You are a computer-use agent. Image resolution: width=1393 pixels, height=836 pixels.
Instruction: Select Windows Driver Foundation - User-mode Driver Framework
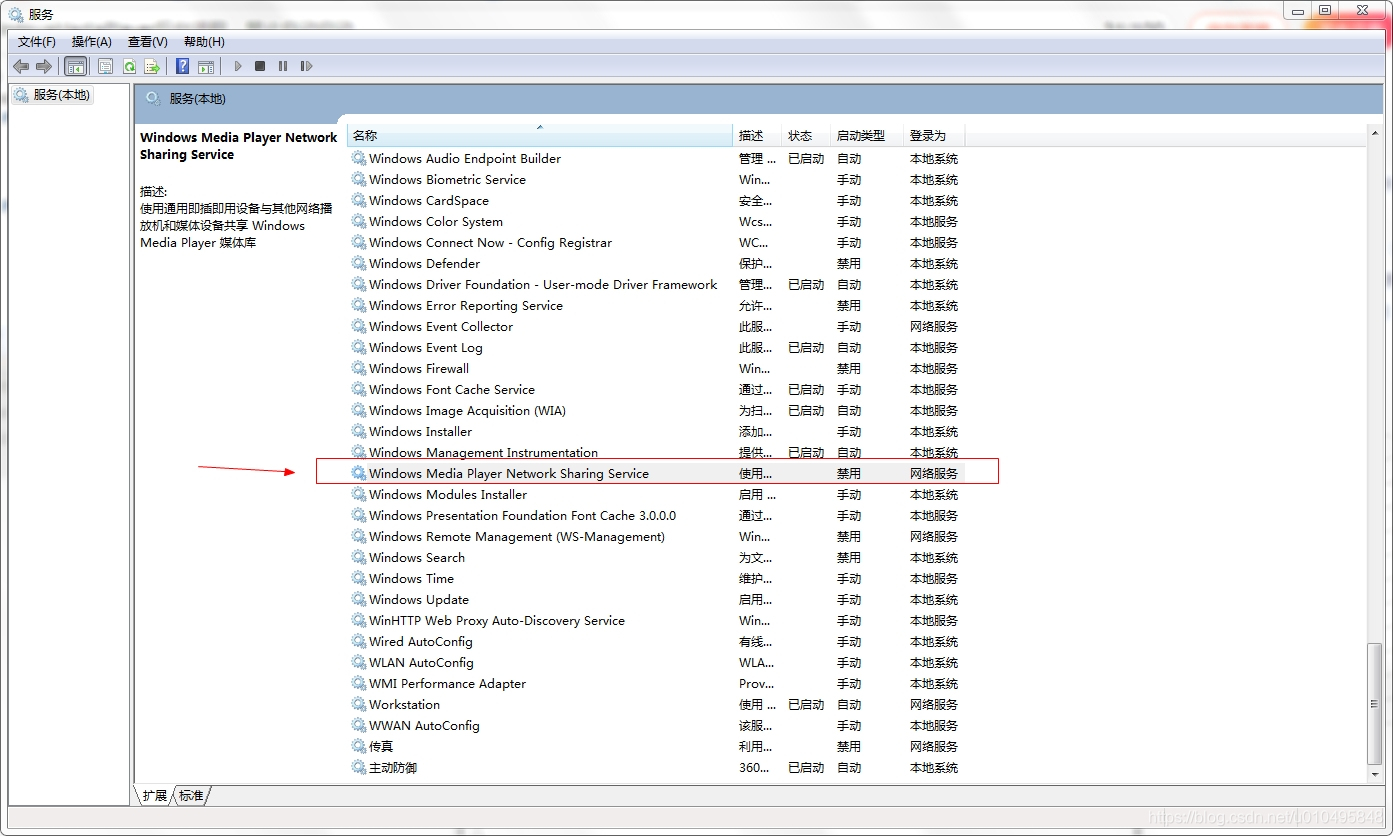[657, 284]
